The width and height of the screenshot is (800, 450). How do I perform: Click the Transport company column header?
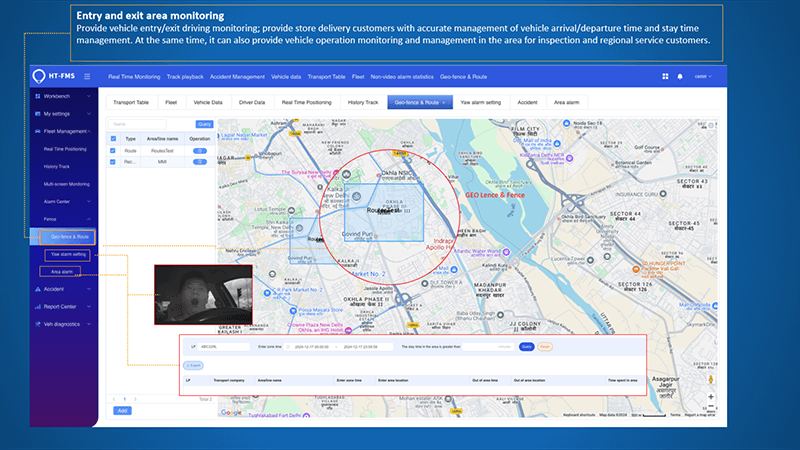(229, 381)
